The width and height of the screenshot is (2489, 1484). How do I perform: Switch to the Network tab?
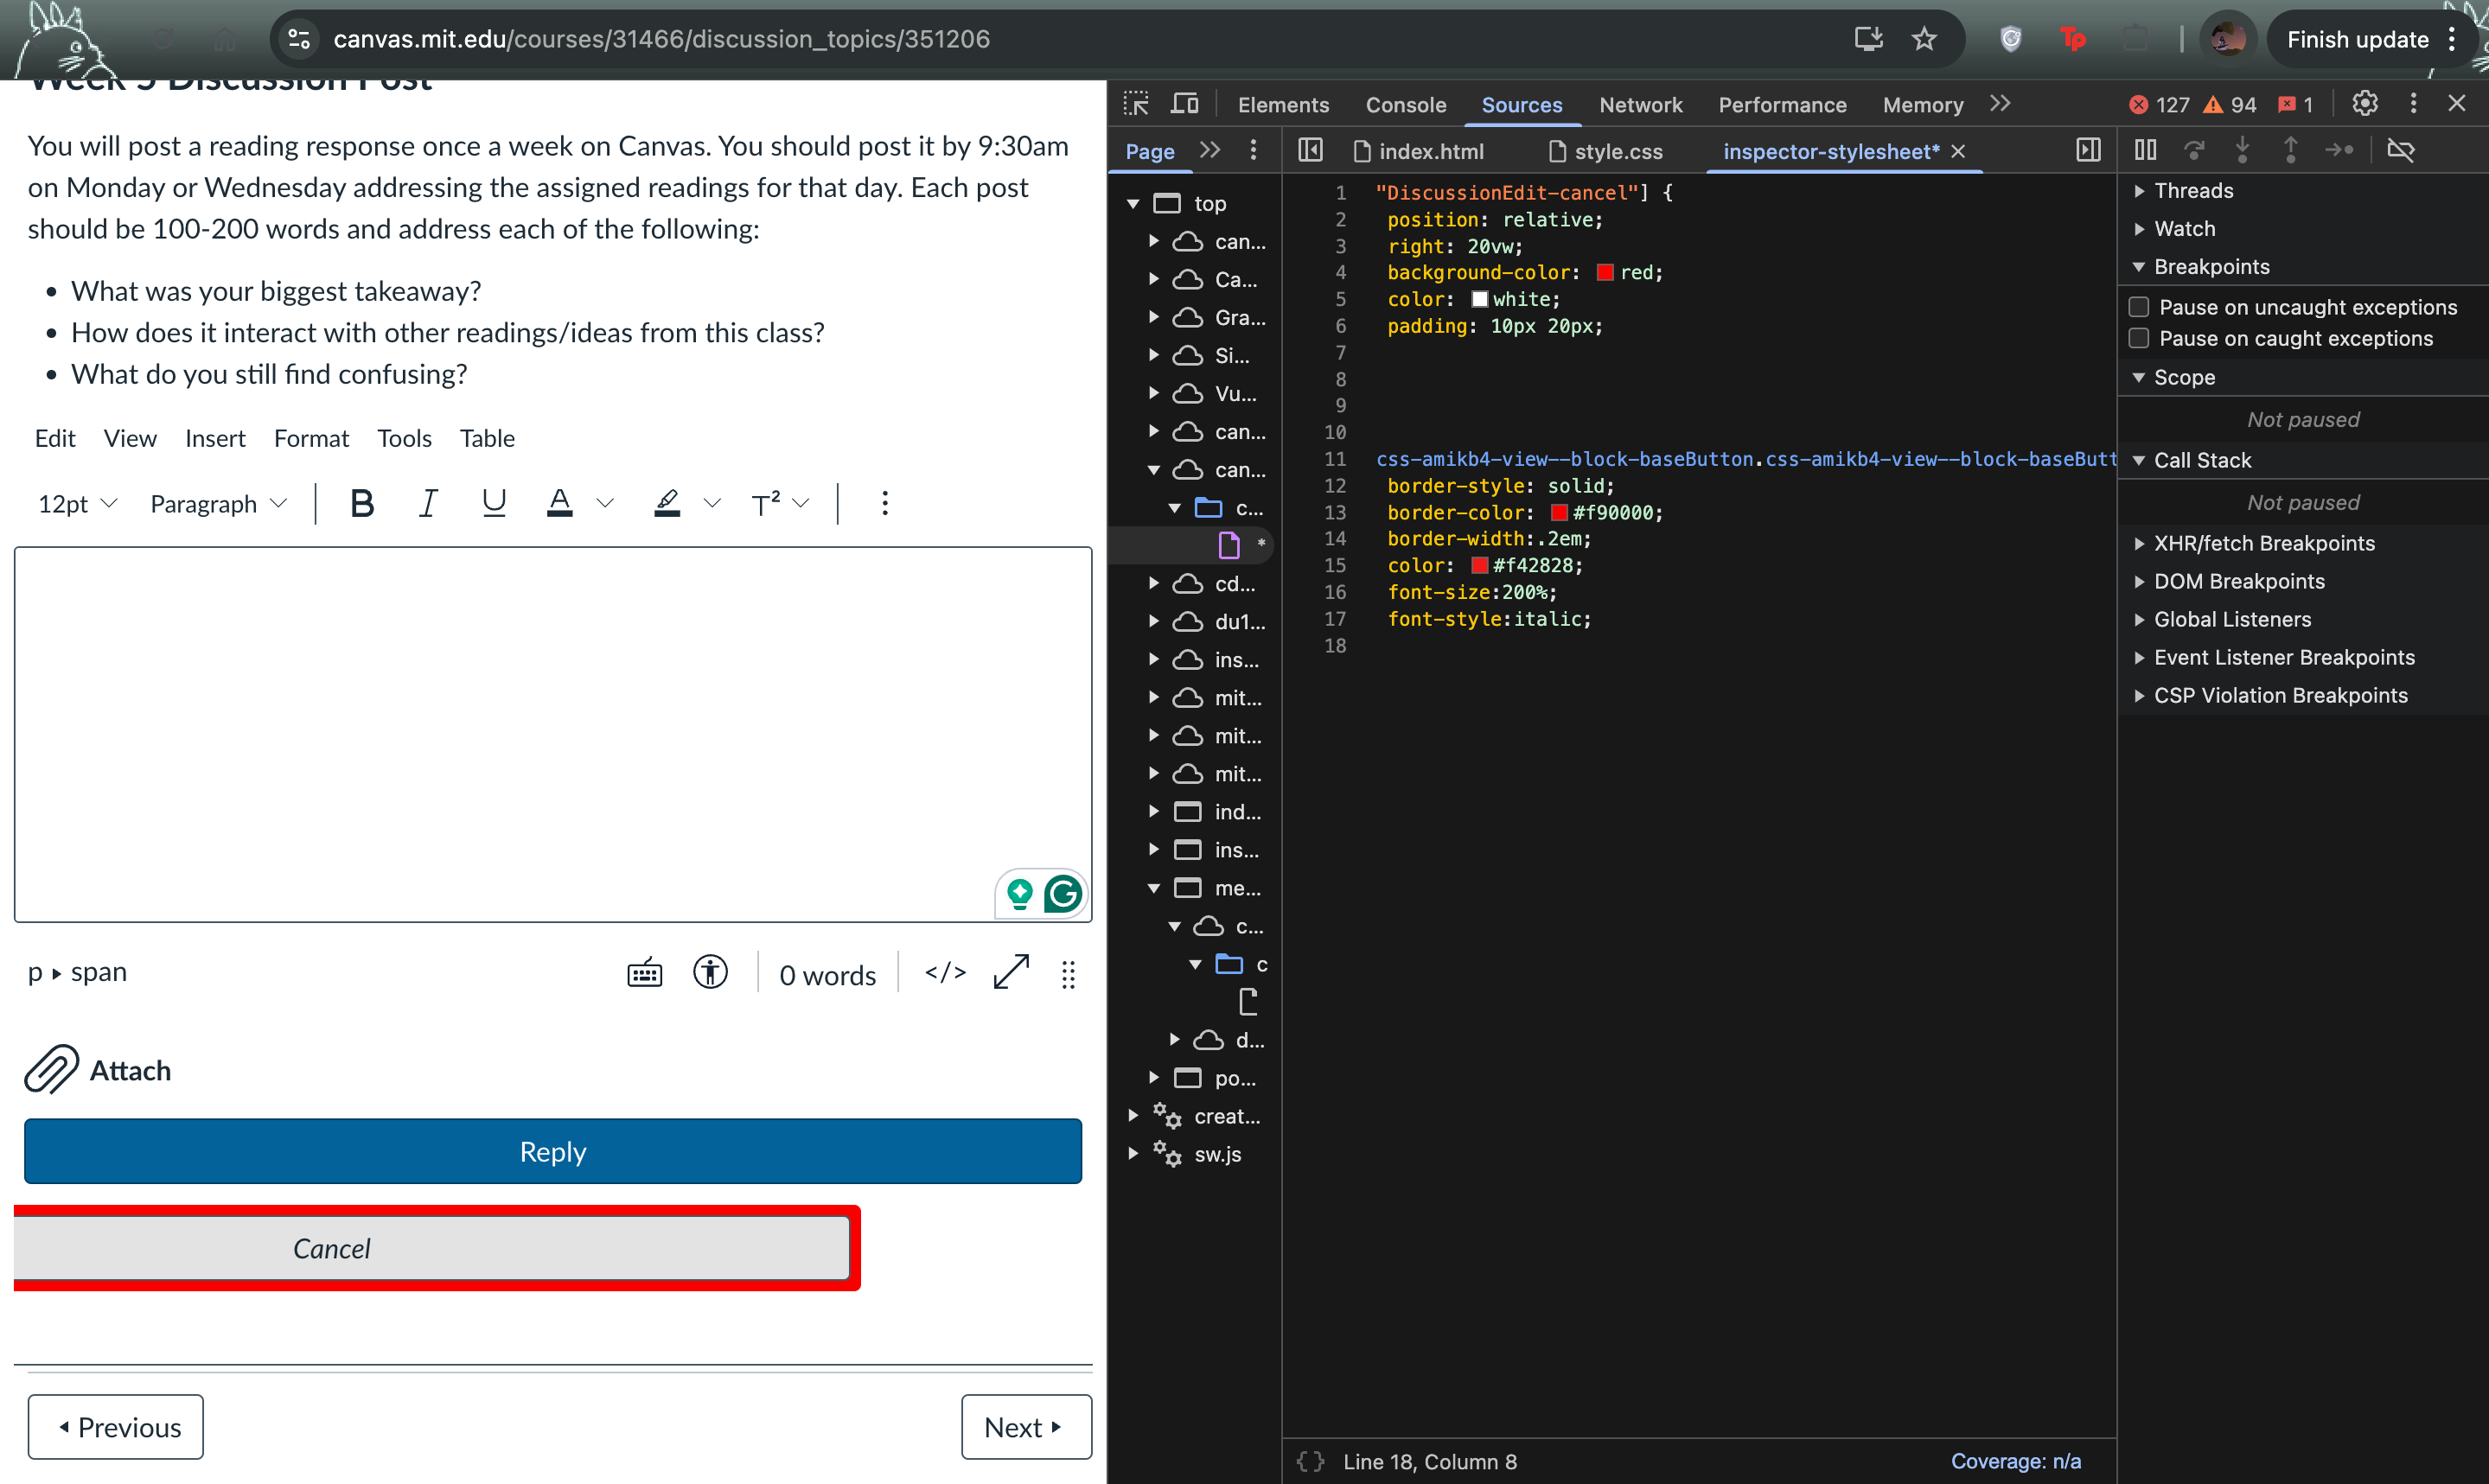click(1640, 105)
